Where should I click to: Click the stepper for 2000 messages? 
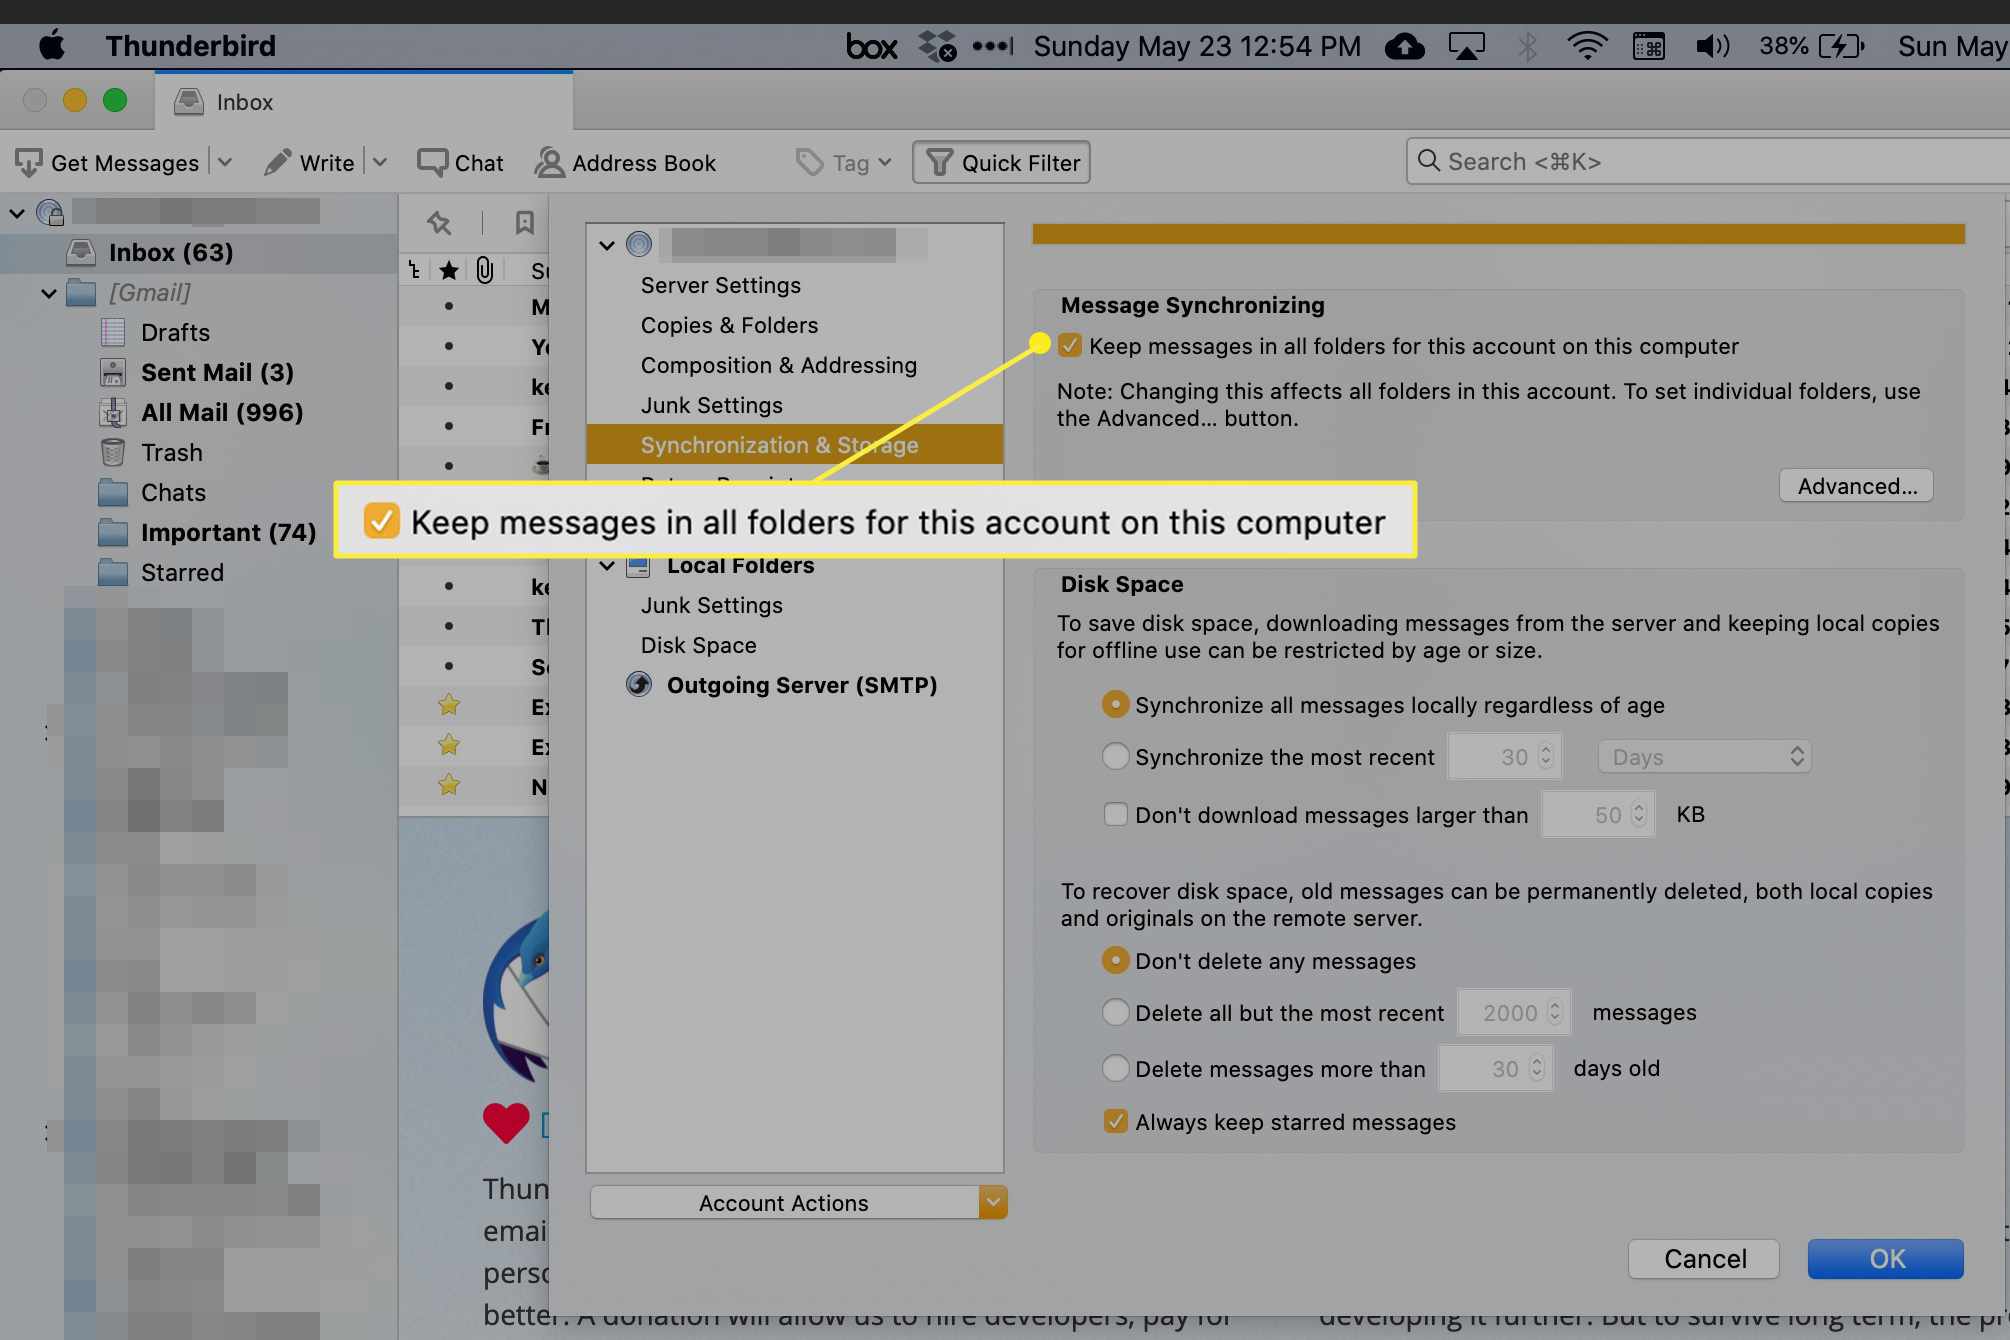tap(1554, 1012)
